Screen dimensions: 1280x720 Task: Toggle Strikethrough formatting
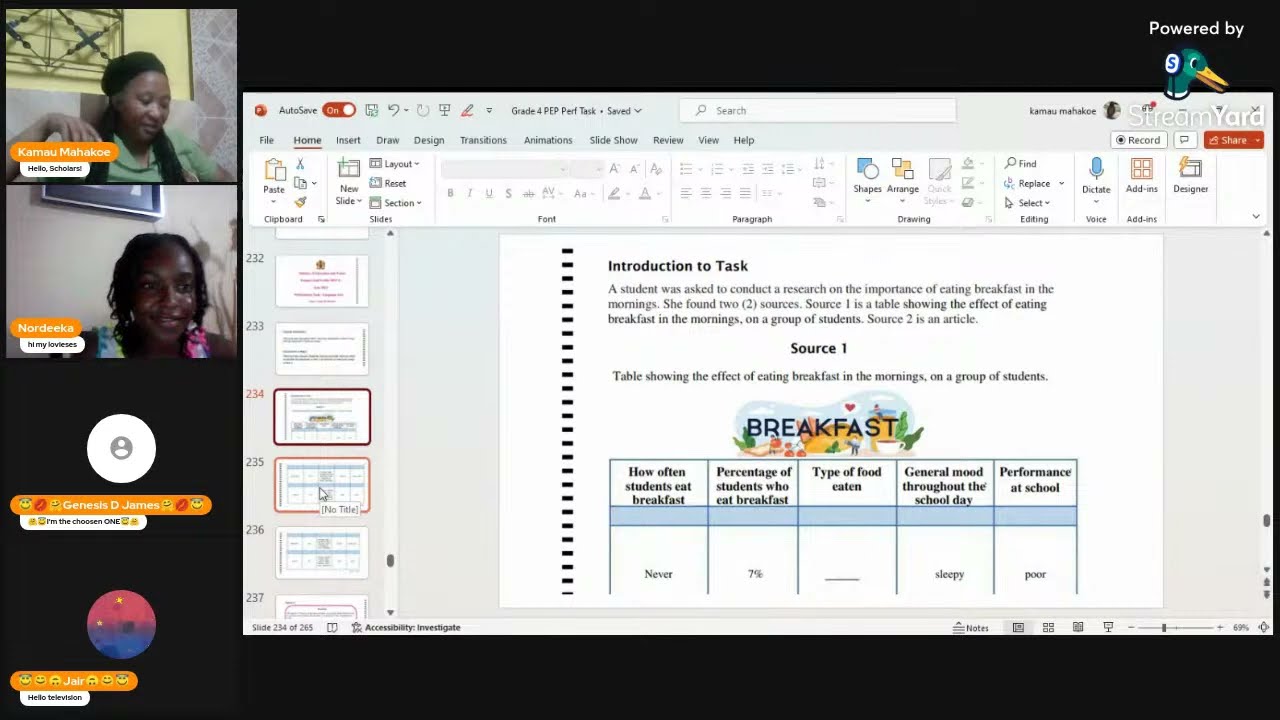pos(529,193)
